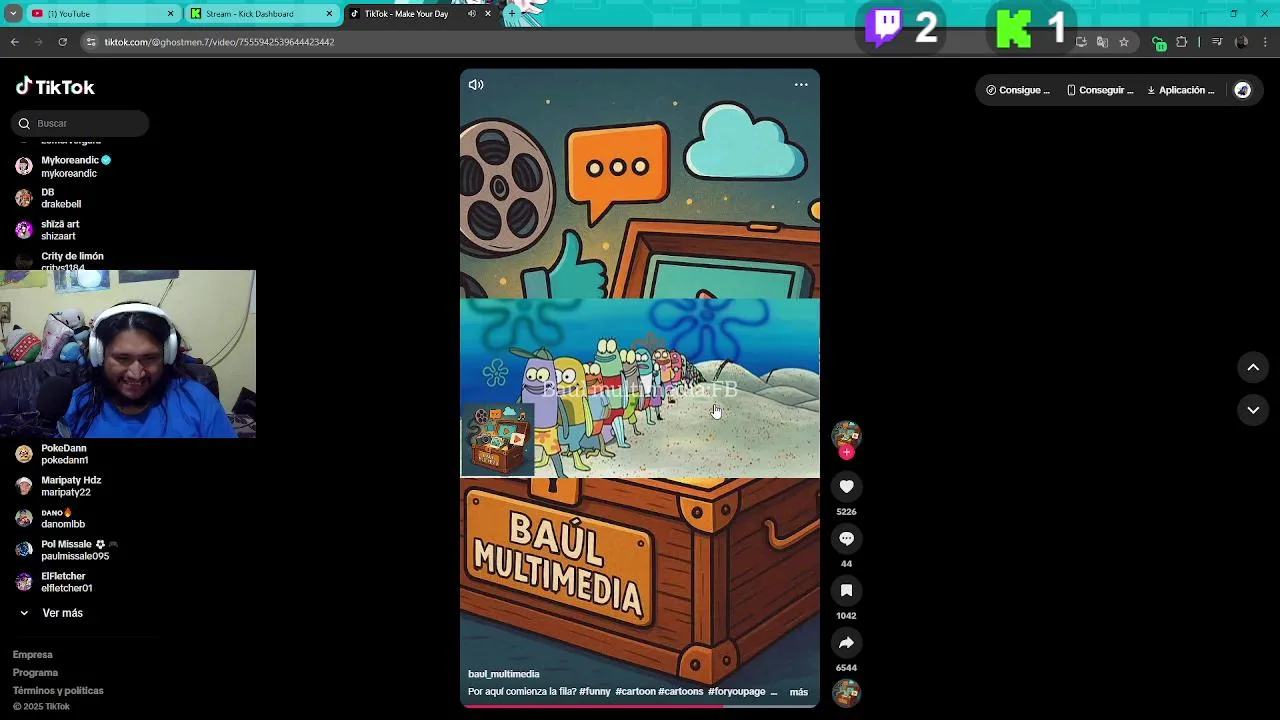Follow creator with the red plus badge
Image resolution: width=1280 pixels, height=720 pixels.
(x=846, y=452)
